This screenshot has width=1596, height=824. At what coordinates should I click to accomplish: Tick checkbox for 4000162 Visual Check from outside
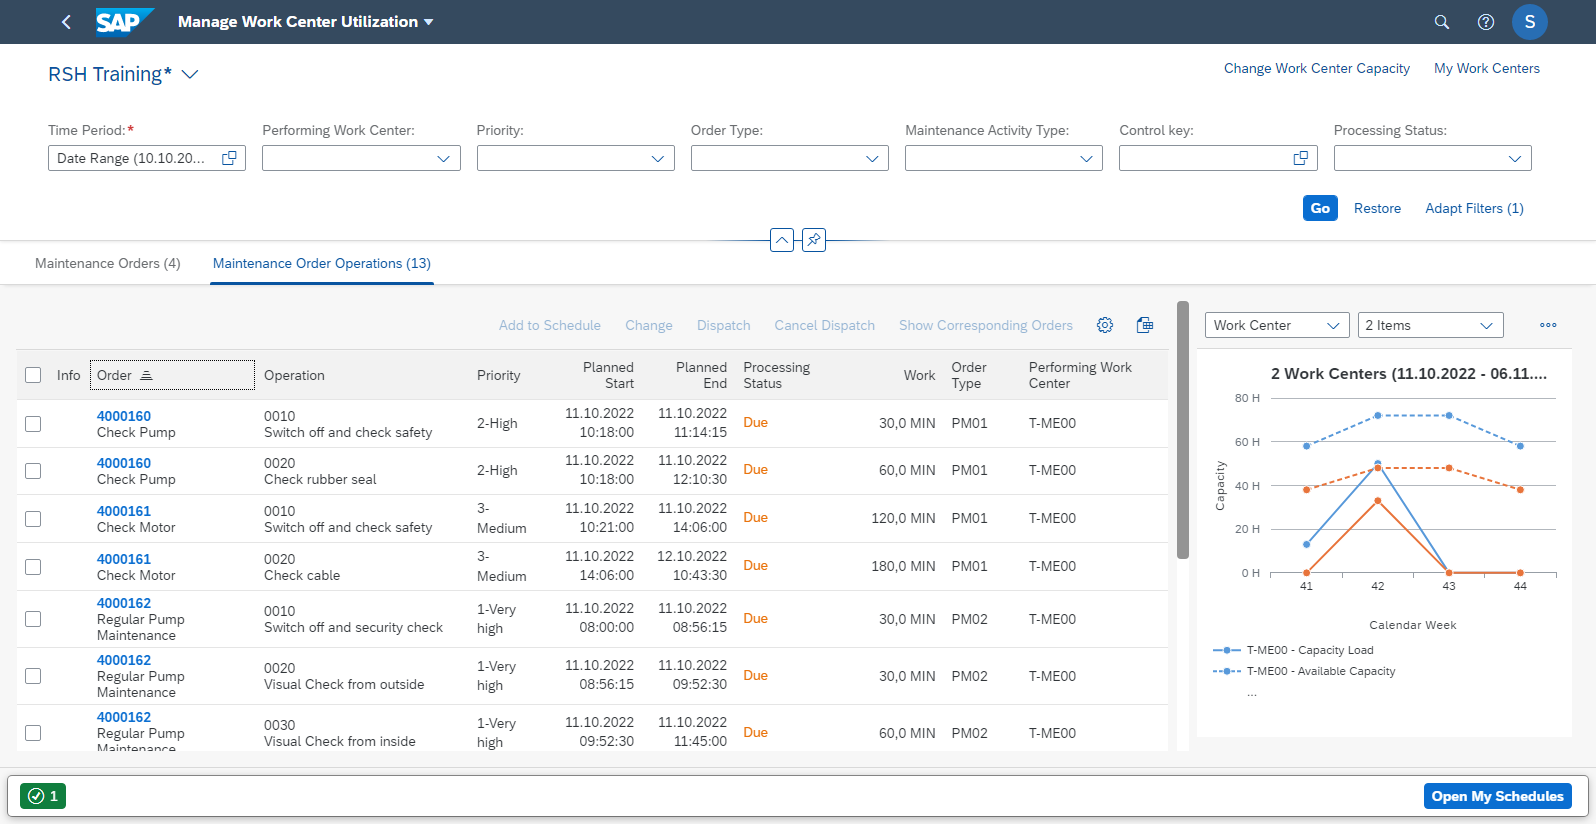[x=33, y=676]
